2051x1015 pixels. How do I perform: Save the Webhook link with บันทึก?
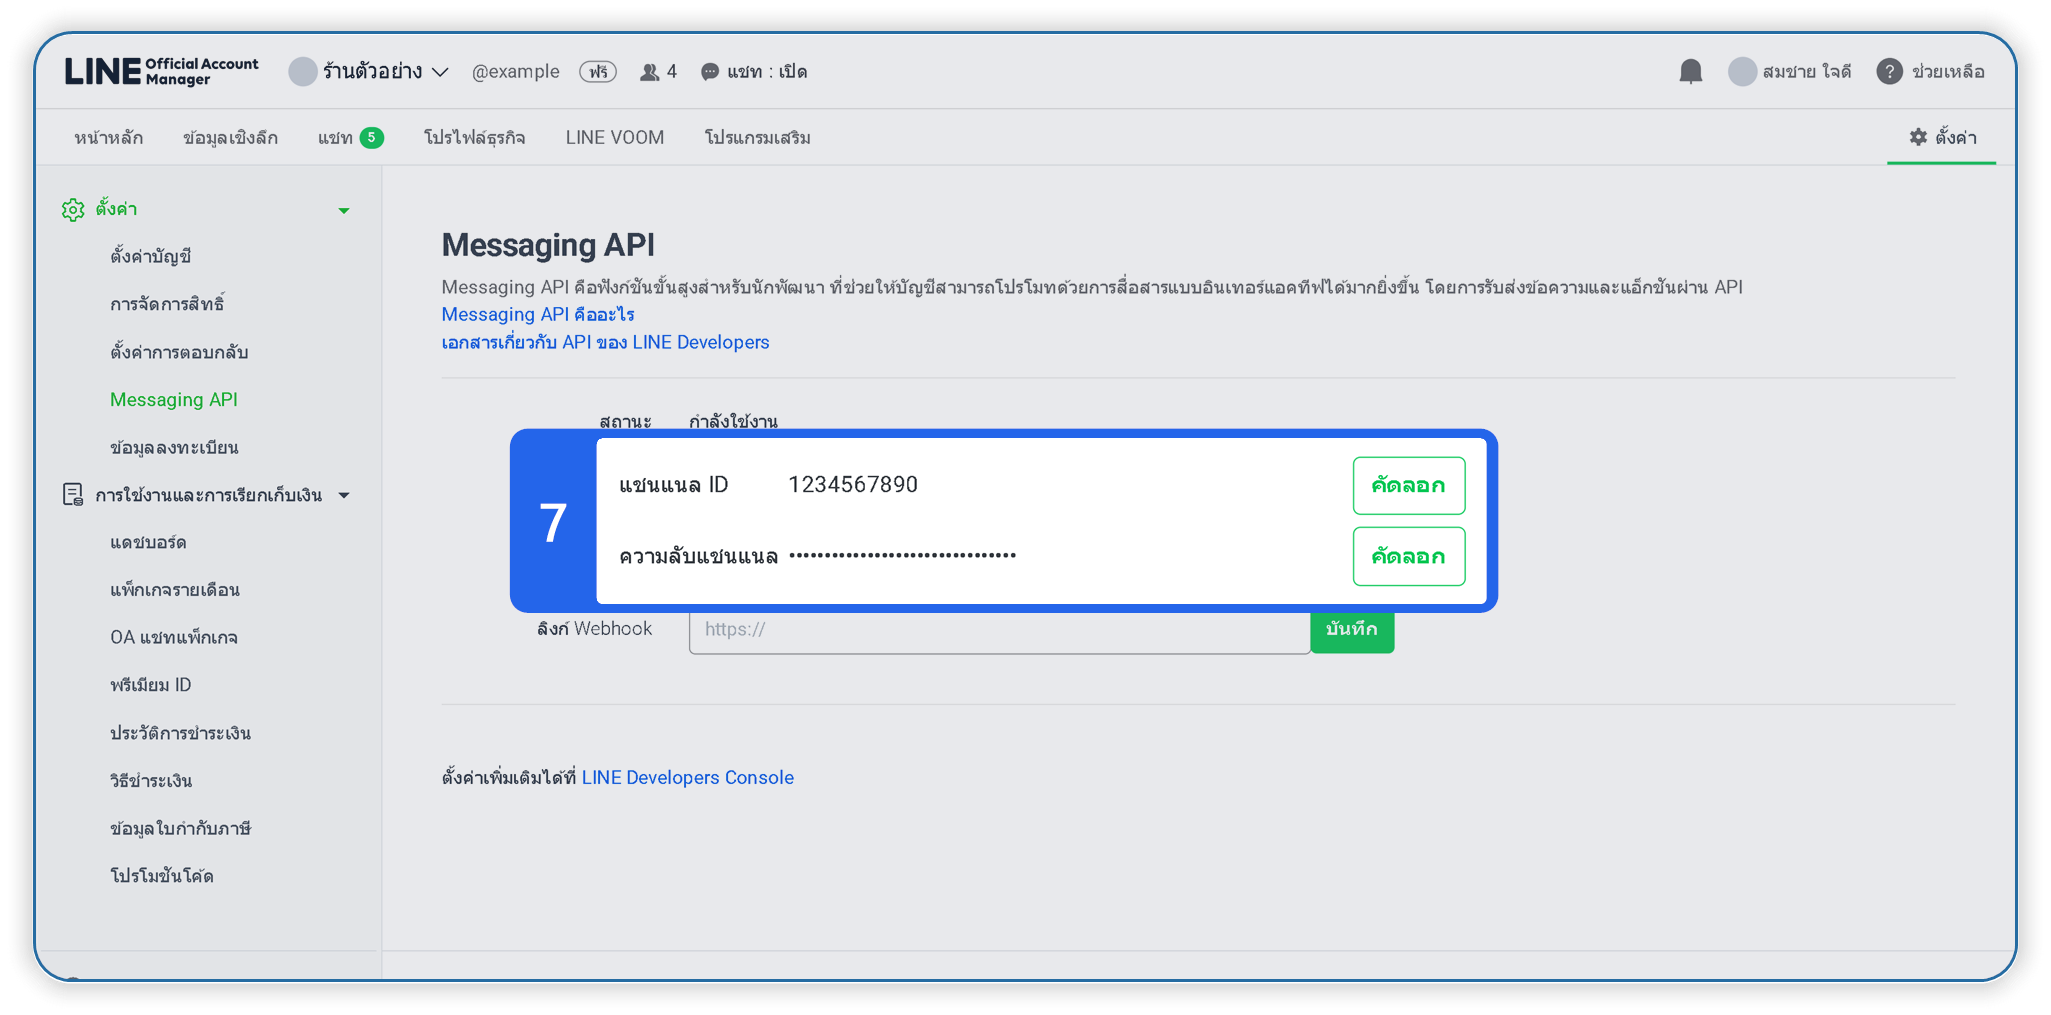(1352, 631)
